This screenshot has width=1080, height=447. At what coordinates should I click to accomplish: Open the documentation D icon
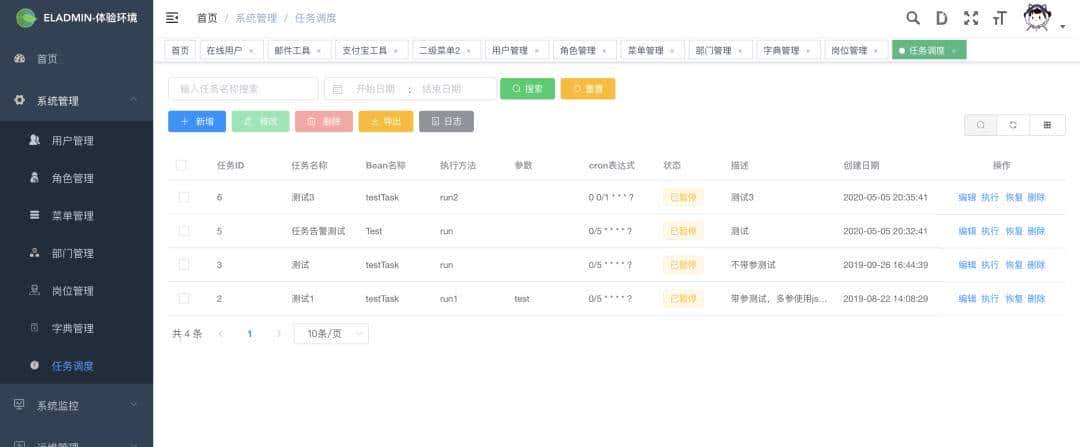click(x=942, y=19)
